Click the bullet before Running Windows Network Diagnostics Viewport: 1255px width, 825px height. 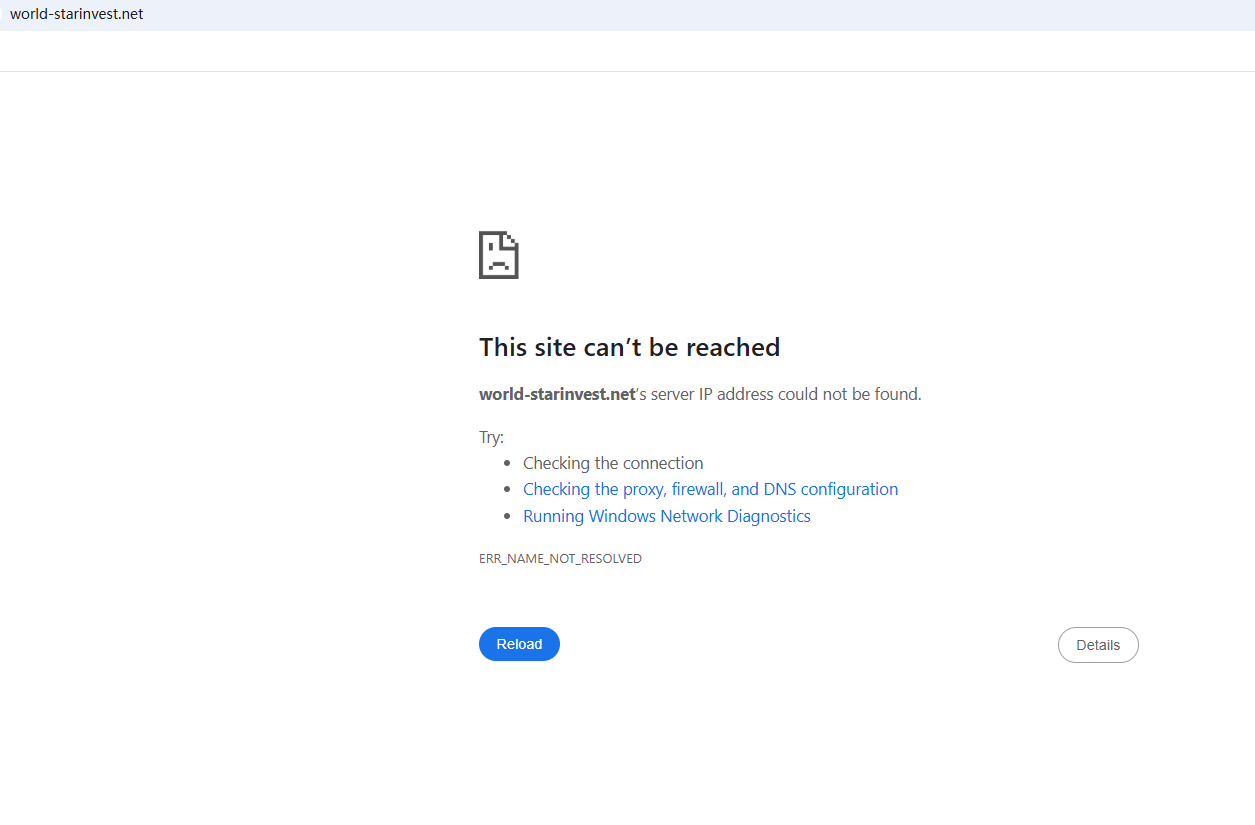[x=509, y=517]
